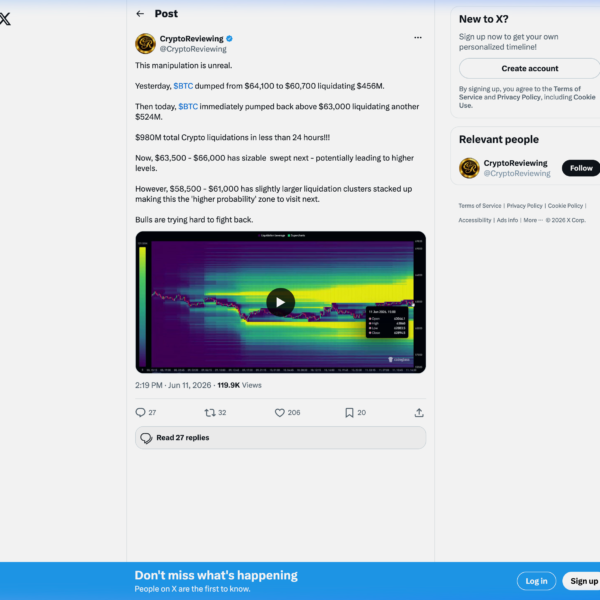600x600 pixels.
Task: Click the heatmap tooltip box in the video
Action: [x=387, y=322]
